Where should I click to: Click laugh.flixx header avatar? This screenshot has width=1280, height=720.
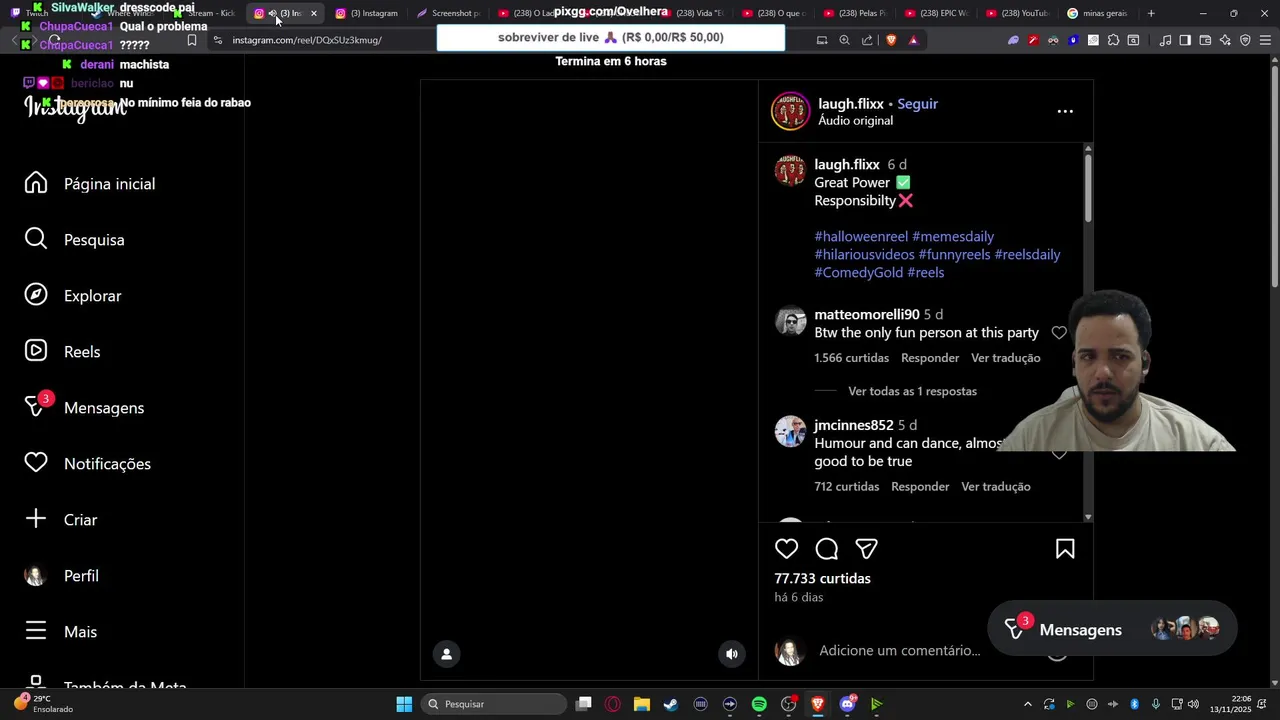(790, 111)
